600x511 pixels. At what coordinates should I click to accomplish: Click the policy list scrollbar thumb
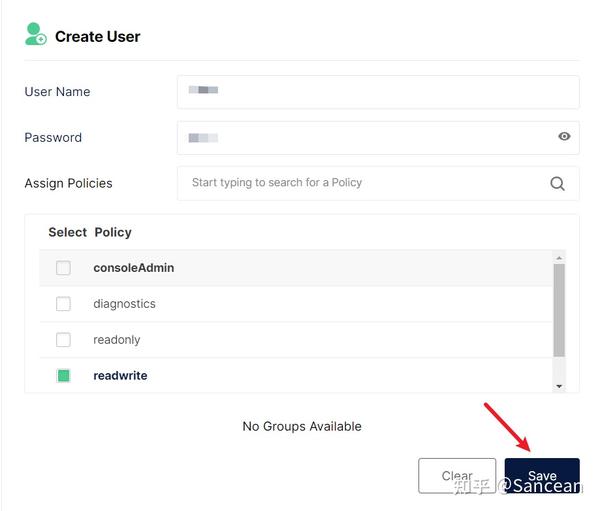559,310
